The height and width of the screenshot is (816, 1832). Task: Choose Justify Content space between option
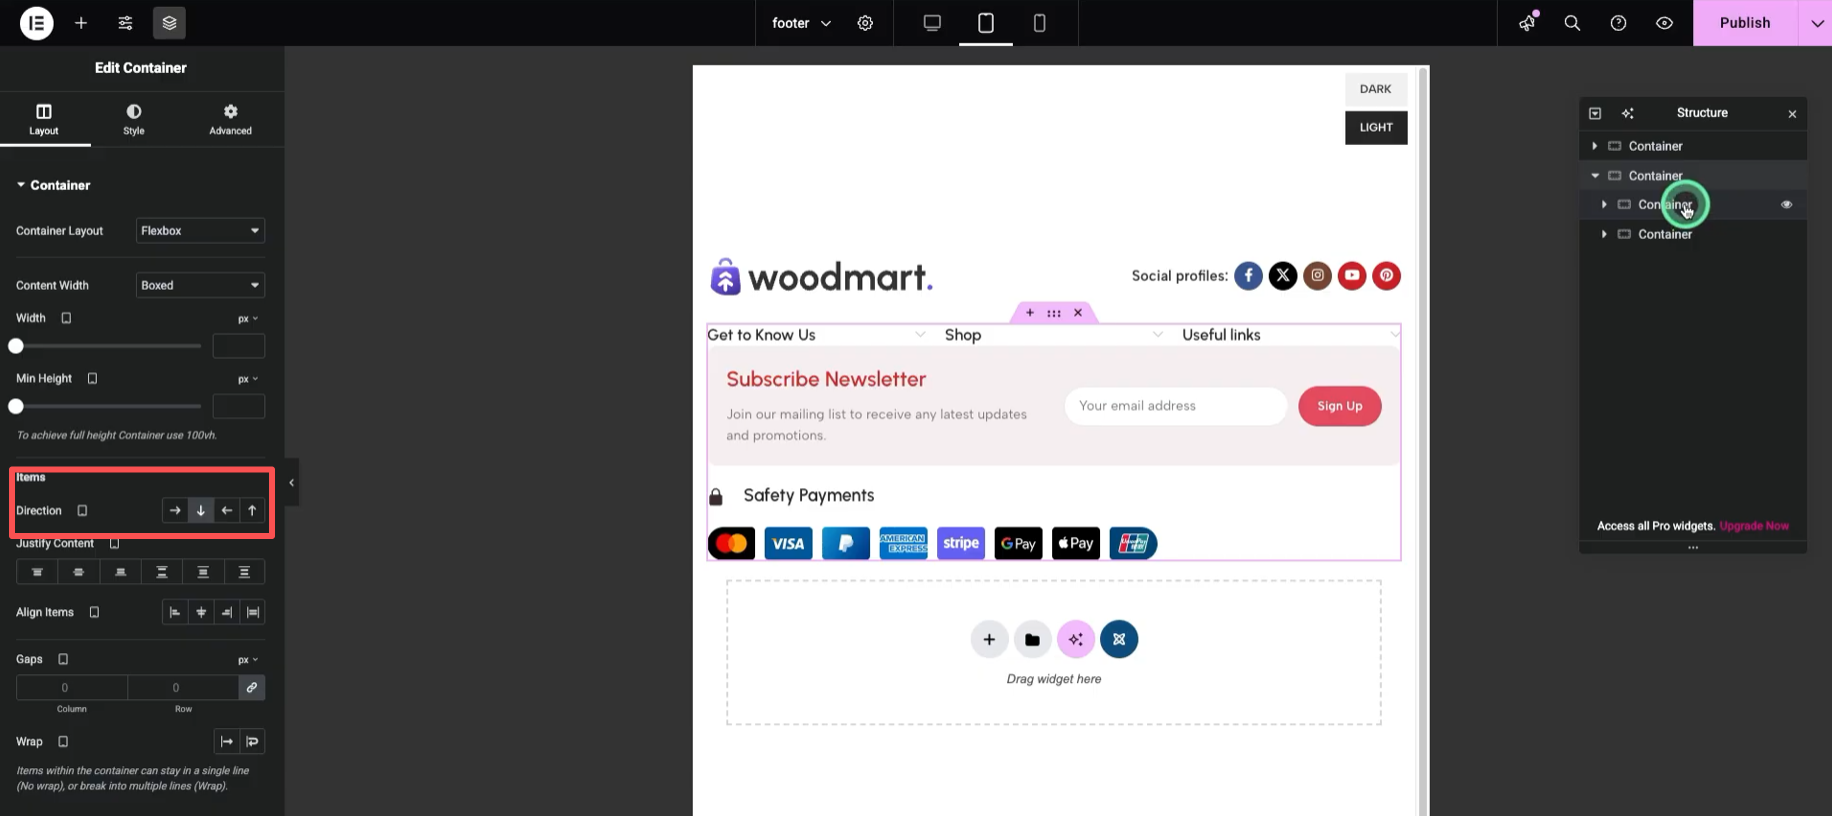tap(162, 572)
